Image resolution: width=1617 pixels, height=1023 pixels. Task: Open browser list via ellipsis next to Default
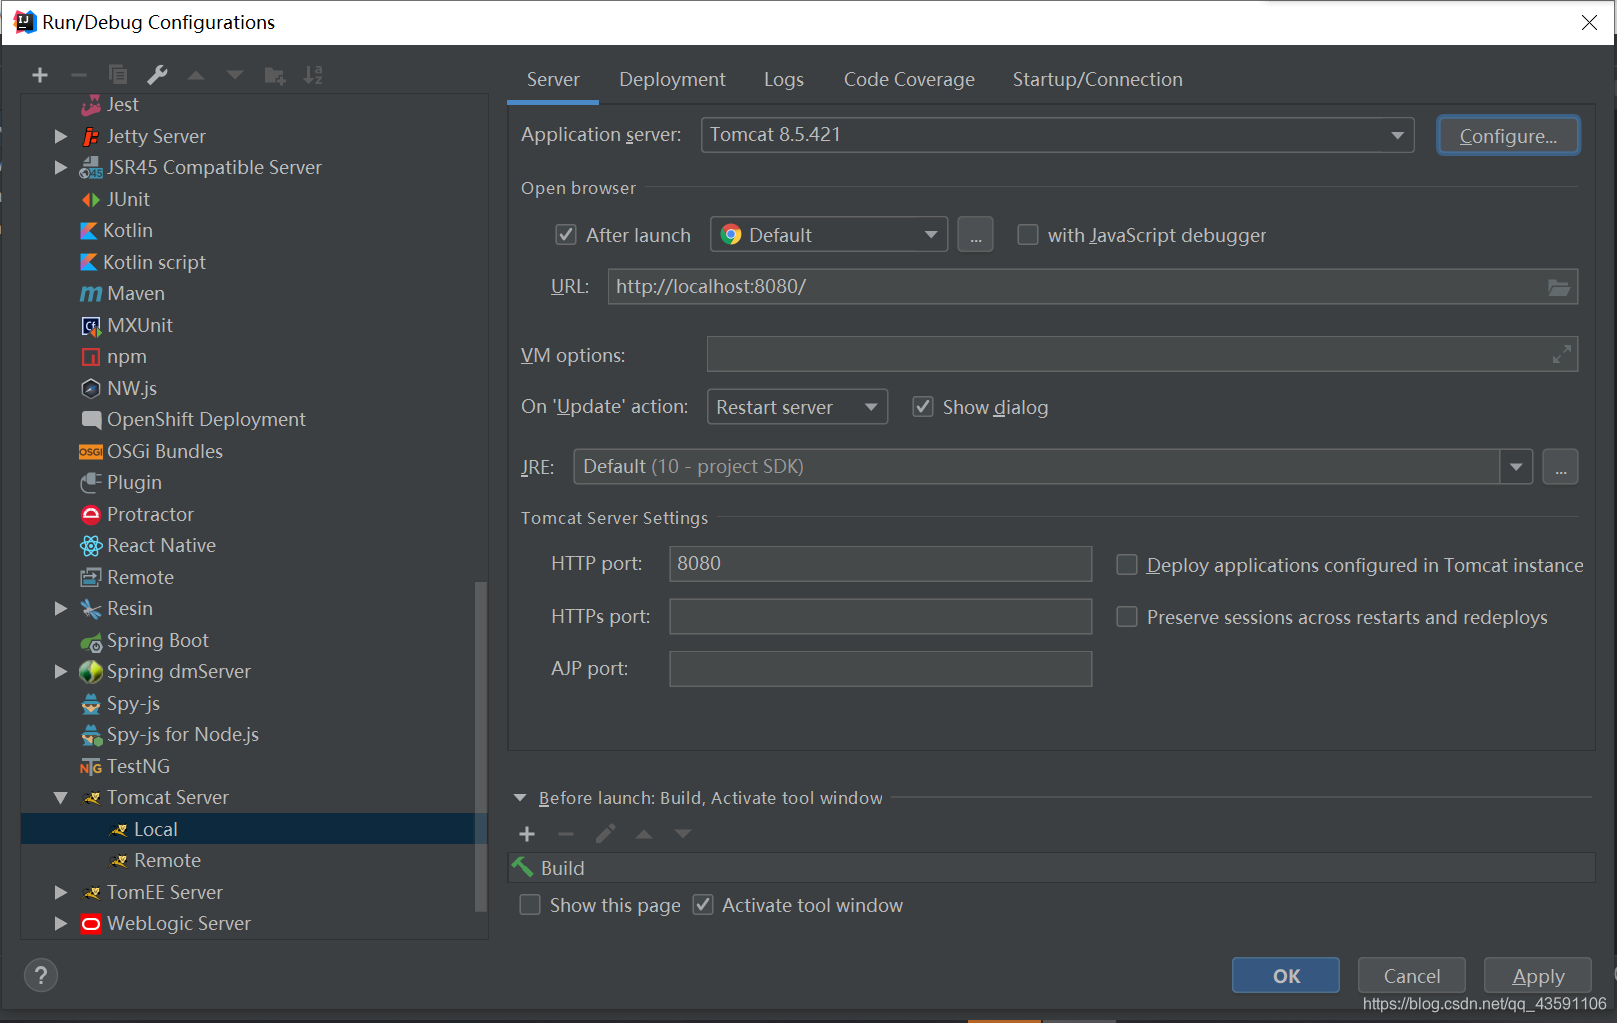click(975, 235)
